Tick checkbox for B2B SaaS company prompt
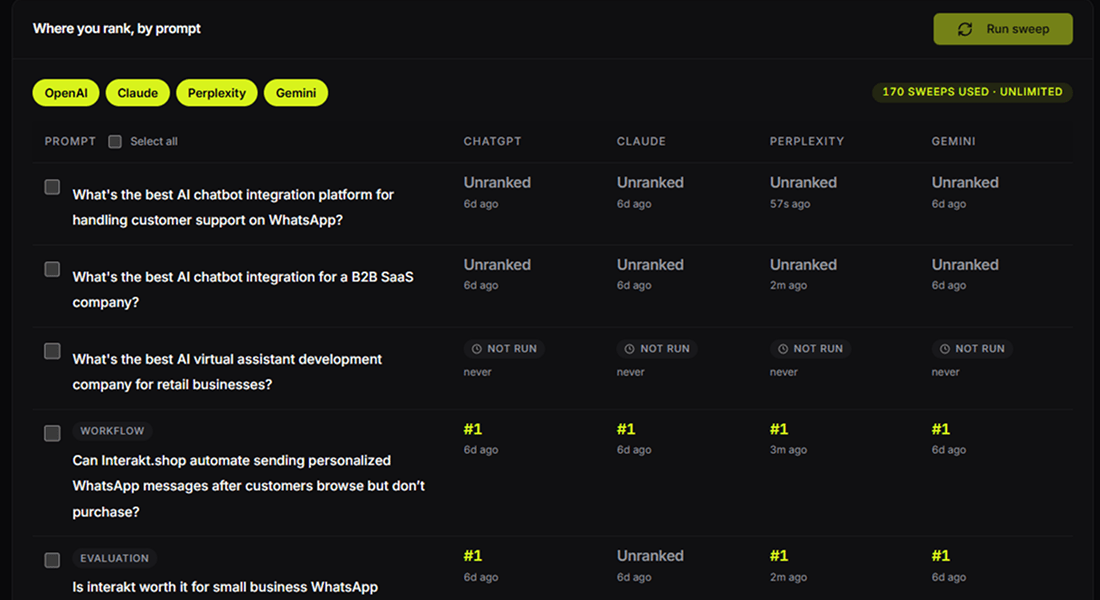This screenshot has width=1100, height=600. 52,269
